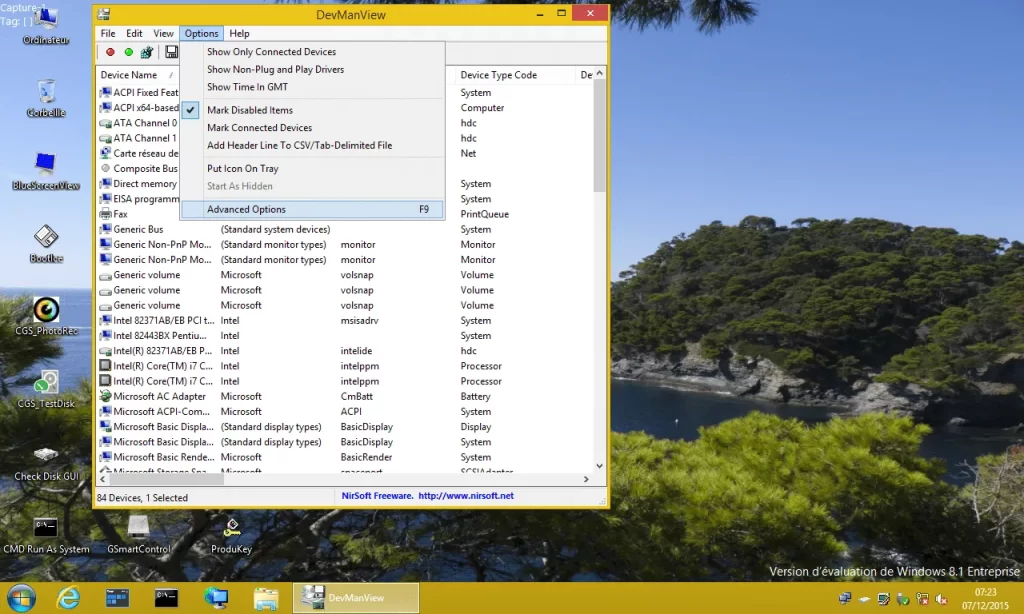Image resolution: width=1024 pixels, height=614 pixels.
Task: Click the horizontal scroll right arrow
Action: click(x=586, y=479)
